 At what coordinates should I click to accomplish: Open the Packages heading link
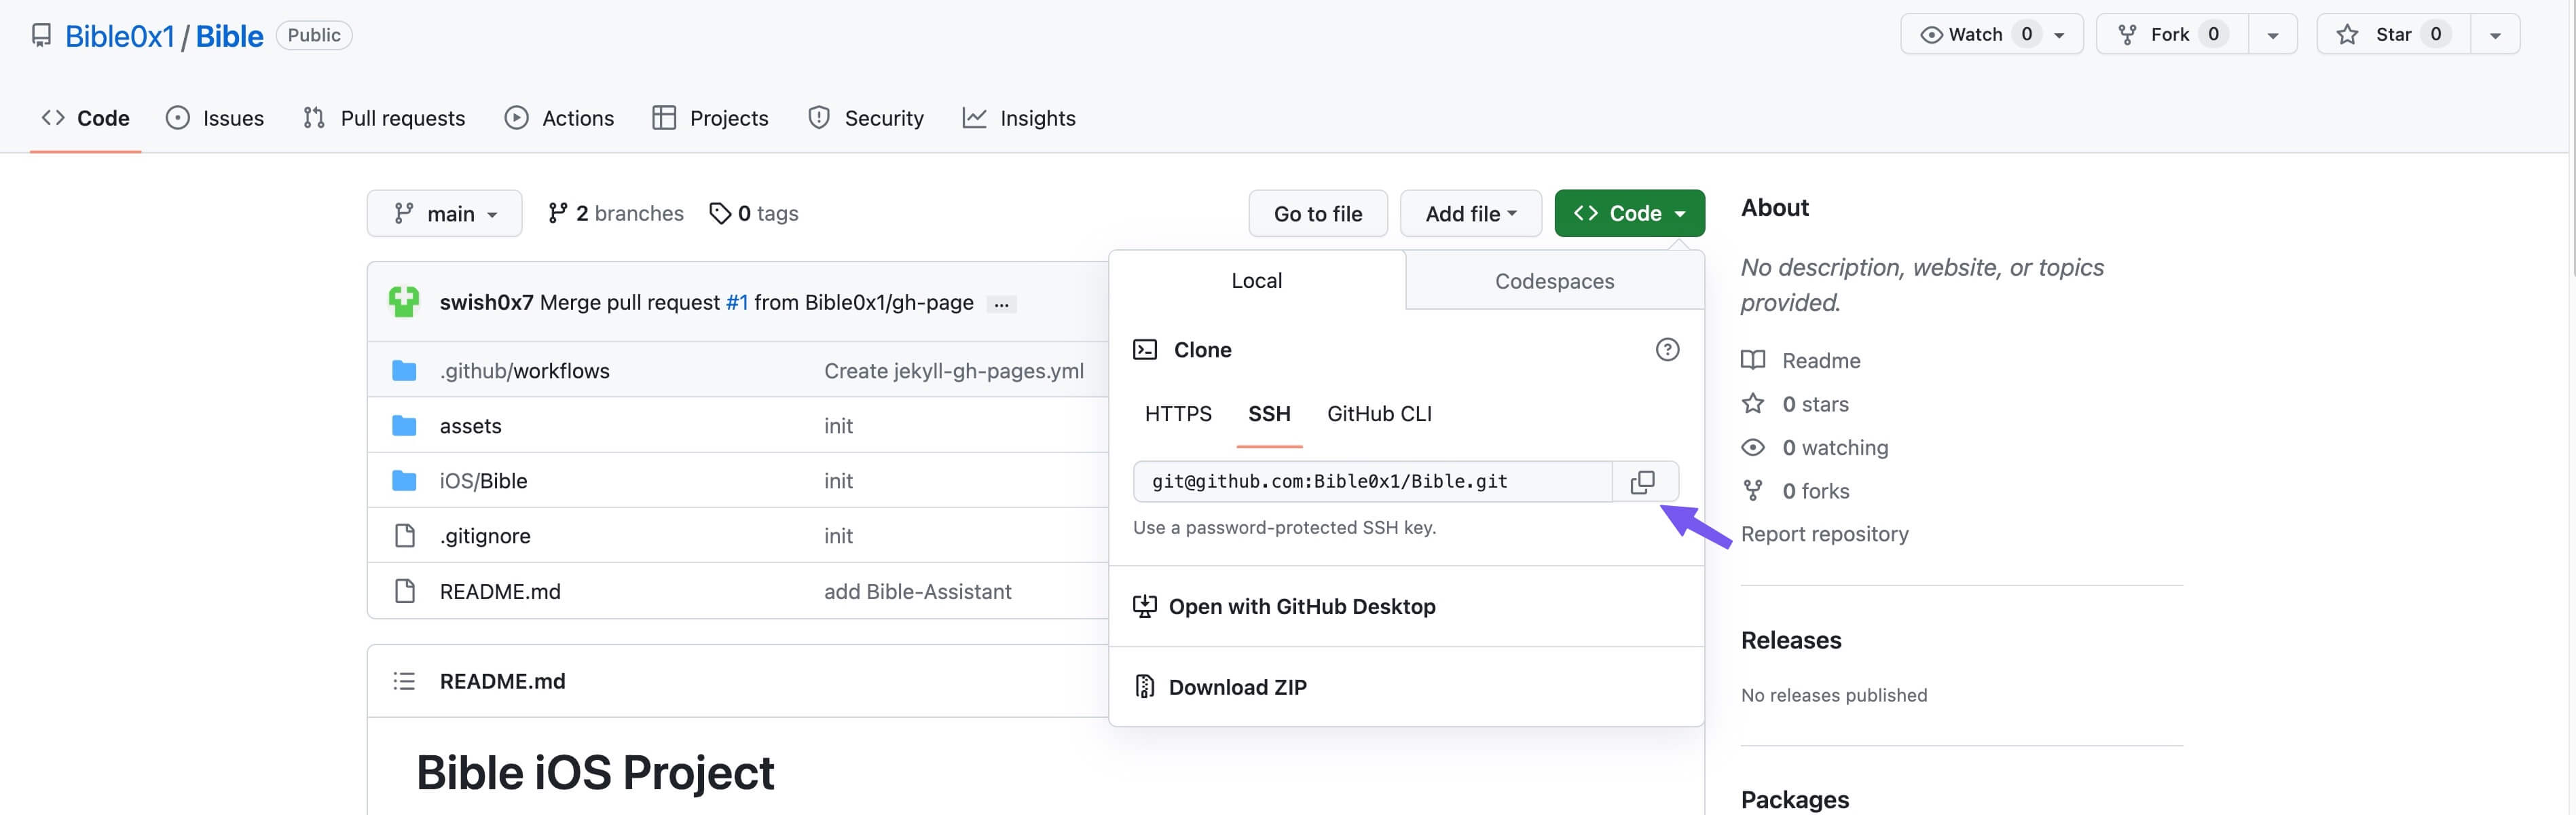click(x=1795, y=799)
